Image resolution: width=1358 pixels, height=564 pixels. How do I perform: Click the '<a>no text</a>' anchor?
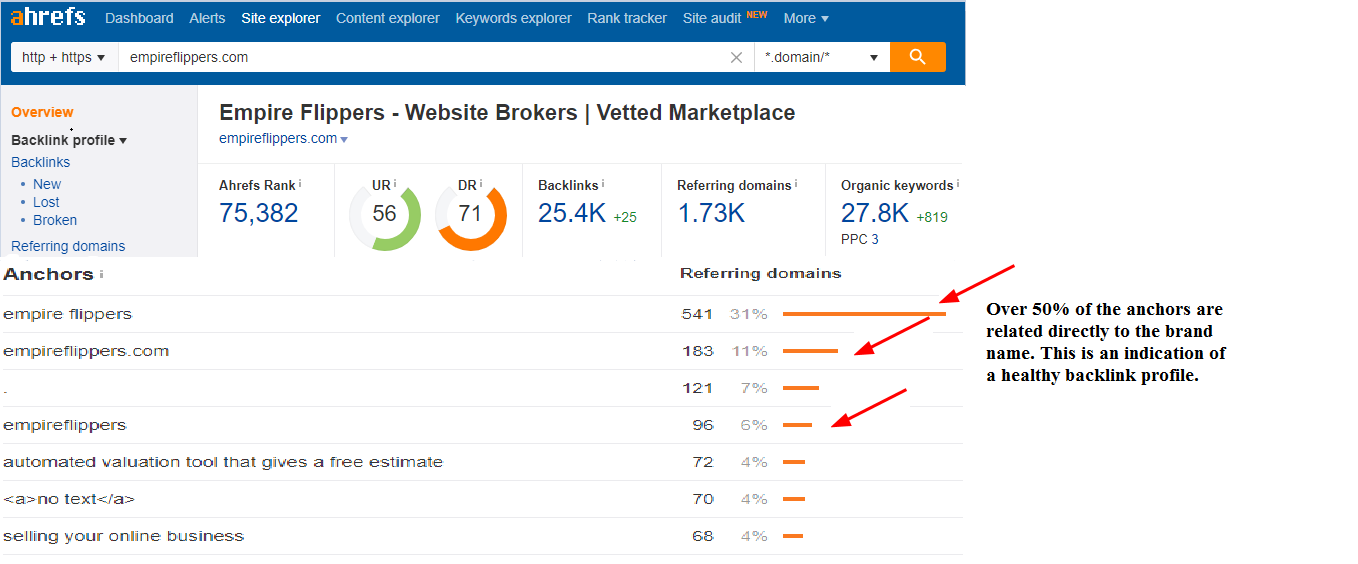coord(69,499)
